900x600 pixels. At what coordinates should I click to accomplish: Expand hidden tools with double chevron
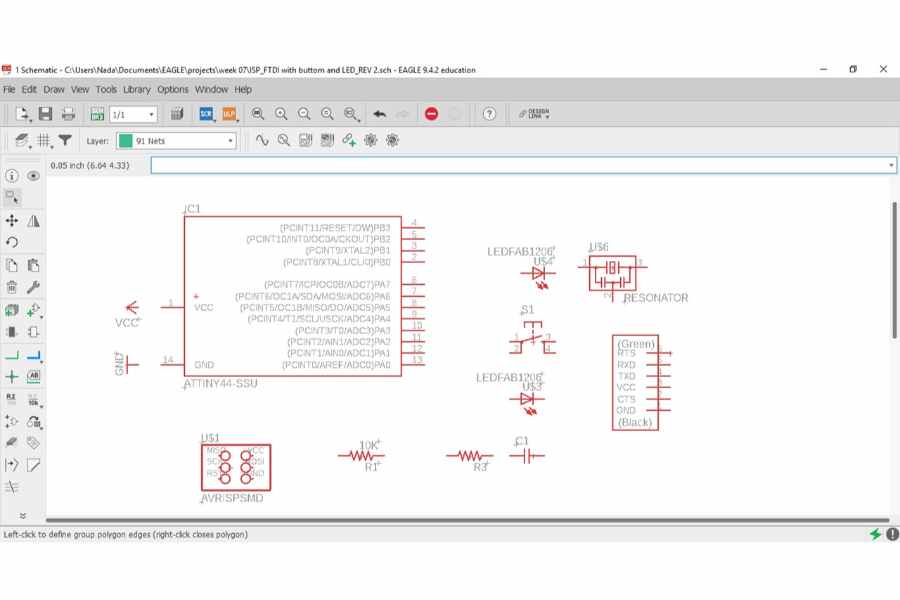coord(23,516)
